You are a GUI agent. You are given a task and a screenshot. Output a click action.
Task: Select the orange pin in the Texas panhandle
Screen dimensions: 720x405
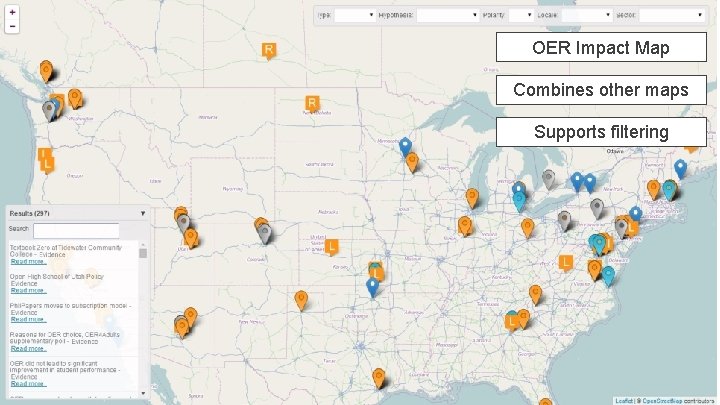(x=301, y=301)
